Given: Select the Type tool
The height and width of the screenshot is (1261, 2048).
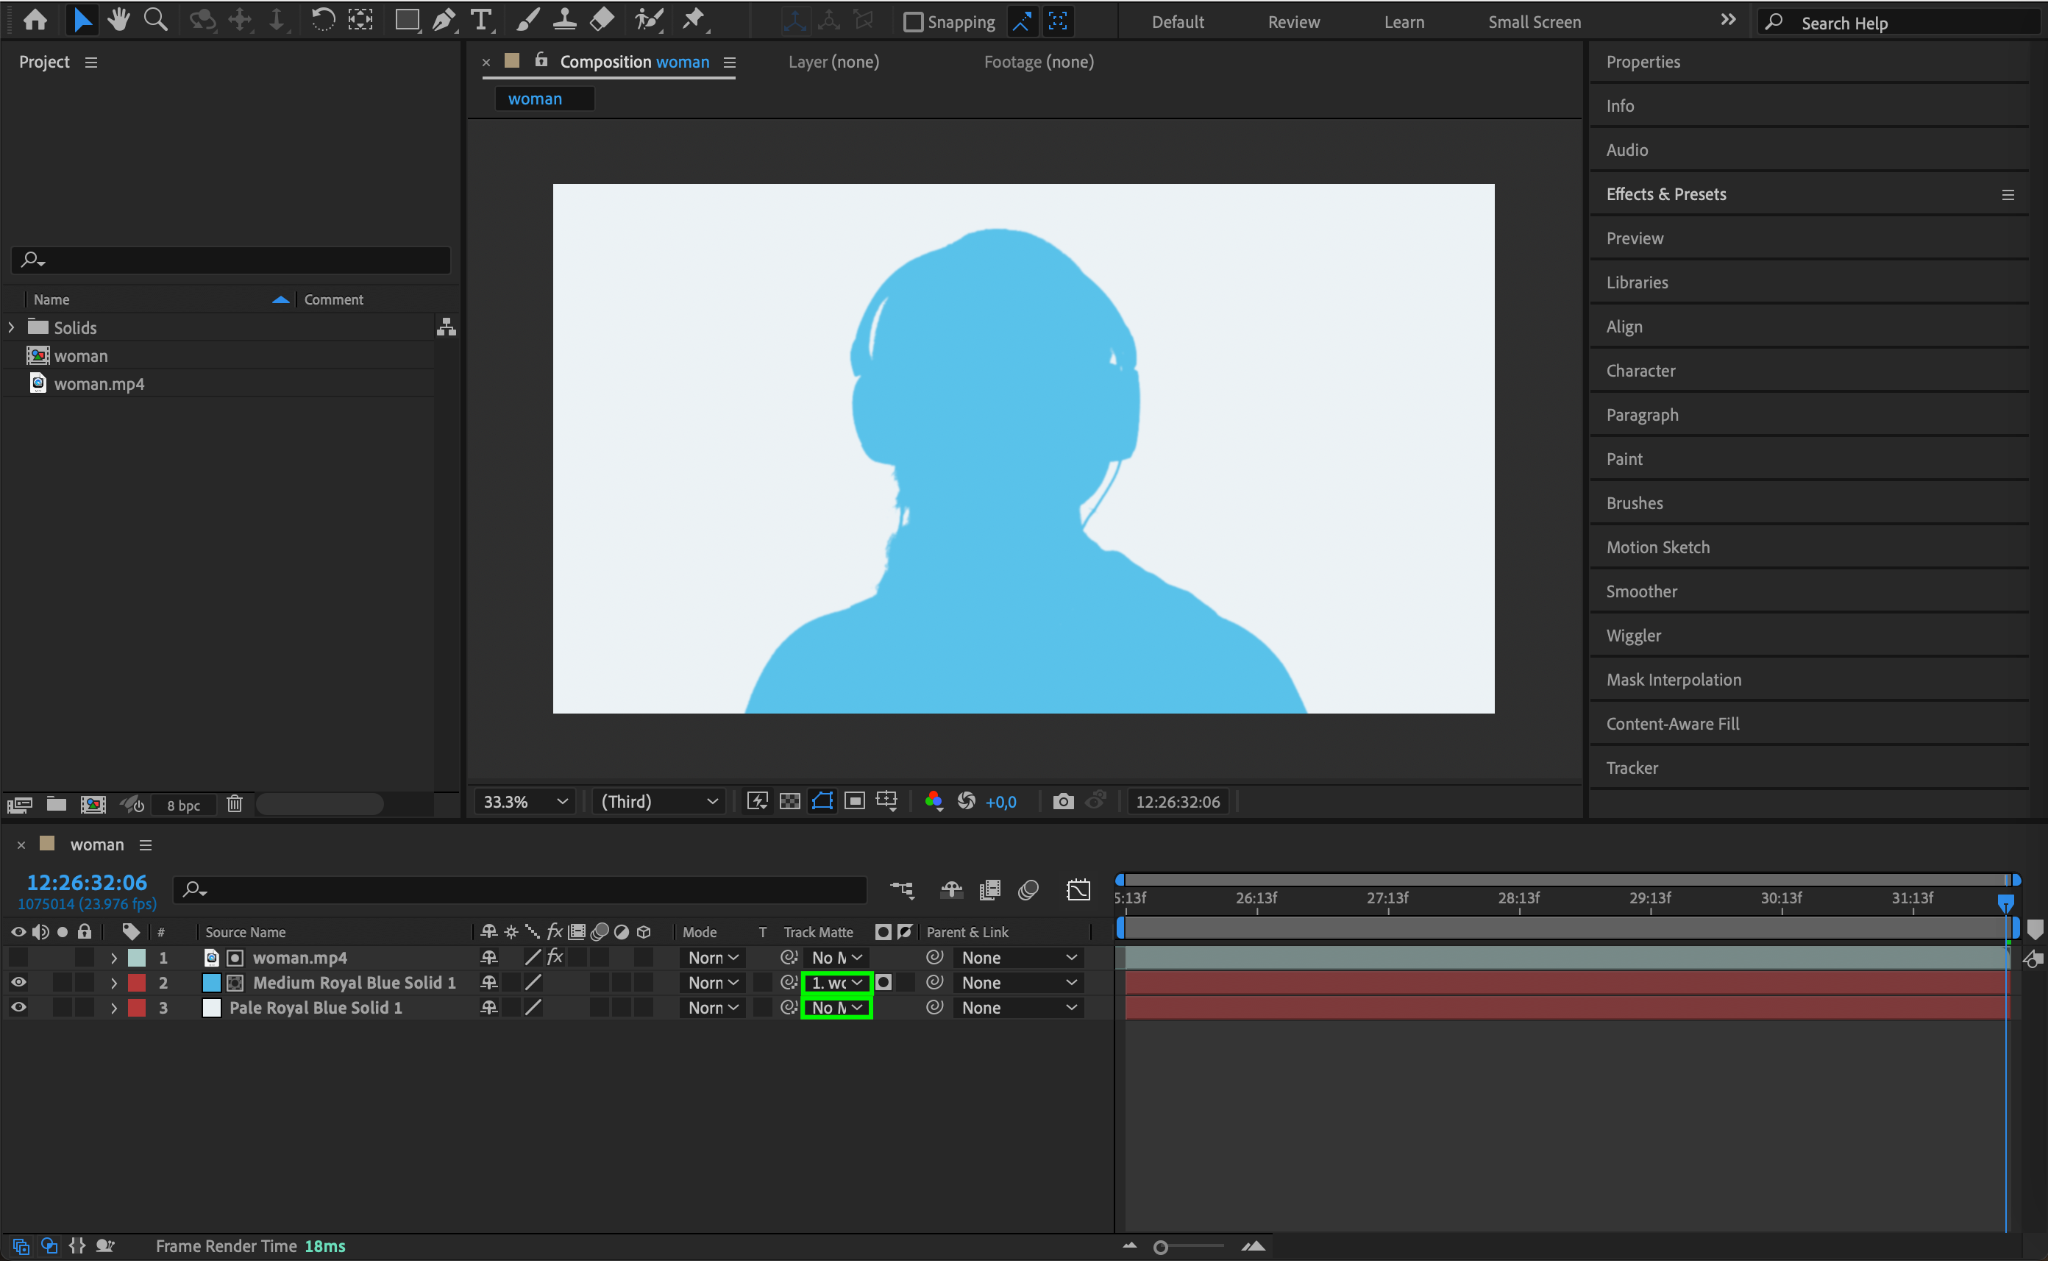Looking at the screenshot, I should (x=481, y=20).
